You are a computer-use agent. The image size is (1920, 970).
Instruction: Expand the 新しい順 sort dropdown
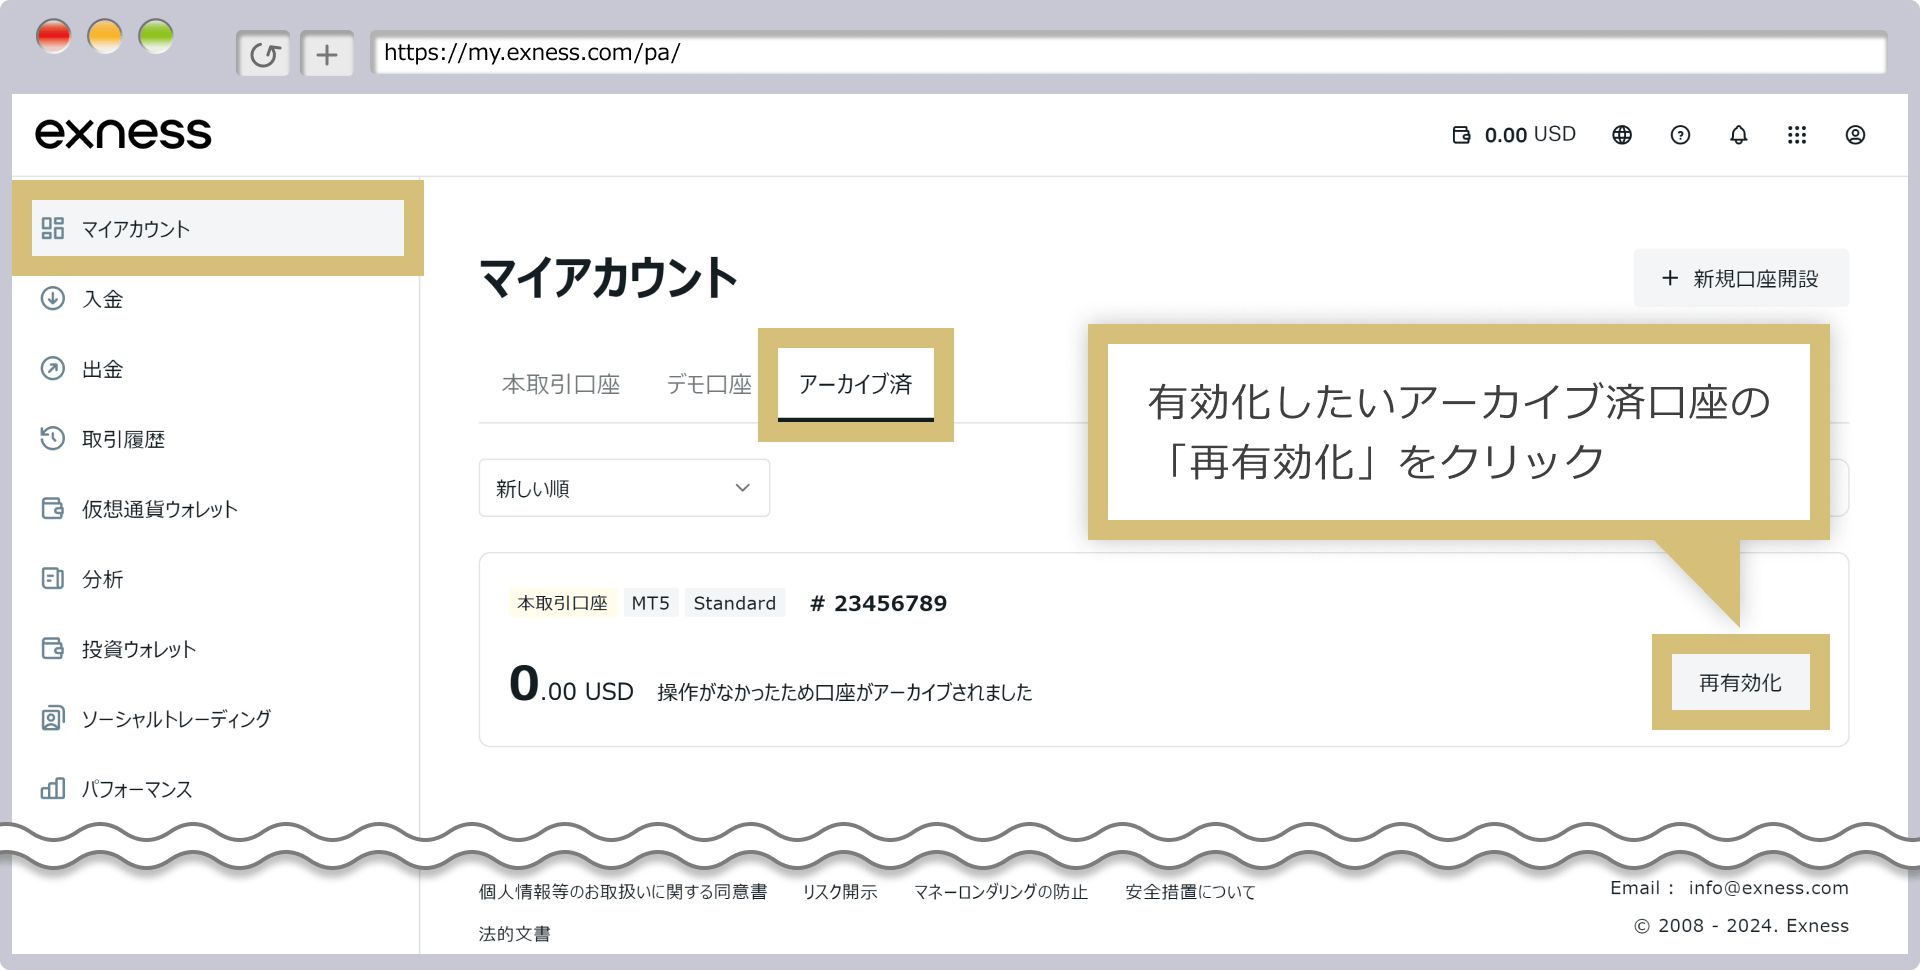click(624, 488)
